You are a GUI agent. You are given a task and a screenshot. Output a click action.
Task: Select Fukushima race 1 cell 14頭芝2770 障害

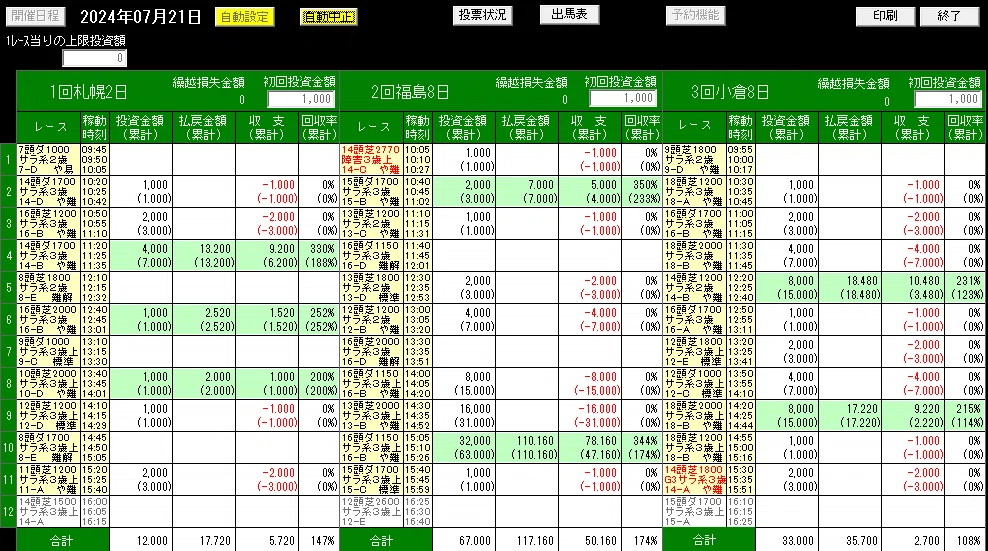(x=371, y=160)
